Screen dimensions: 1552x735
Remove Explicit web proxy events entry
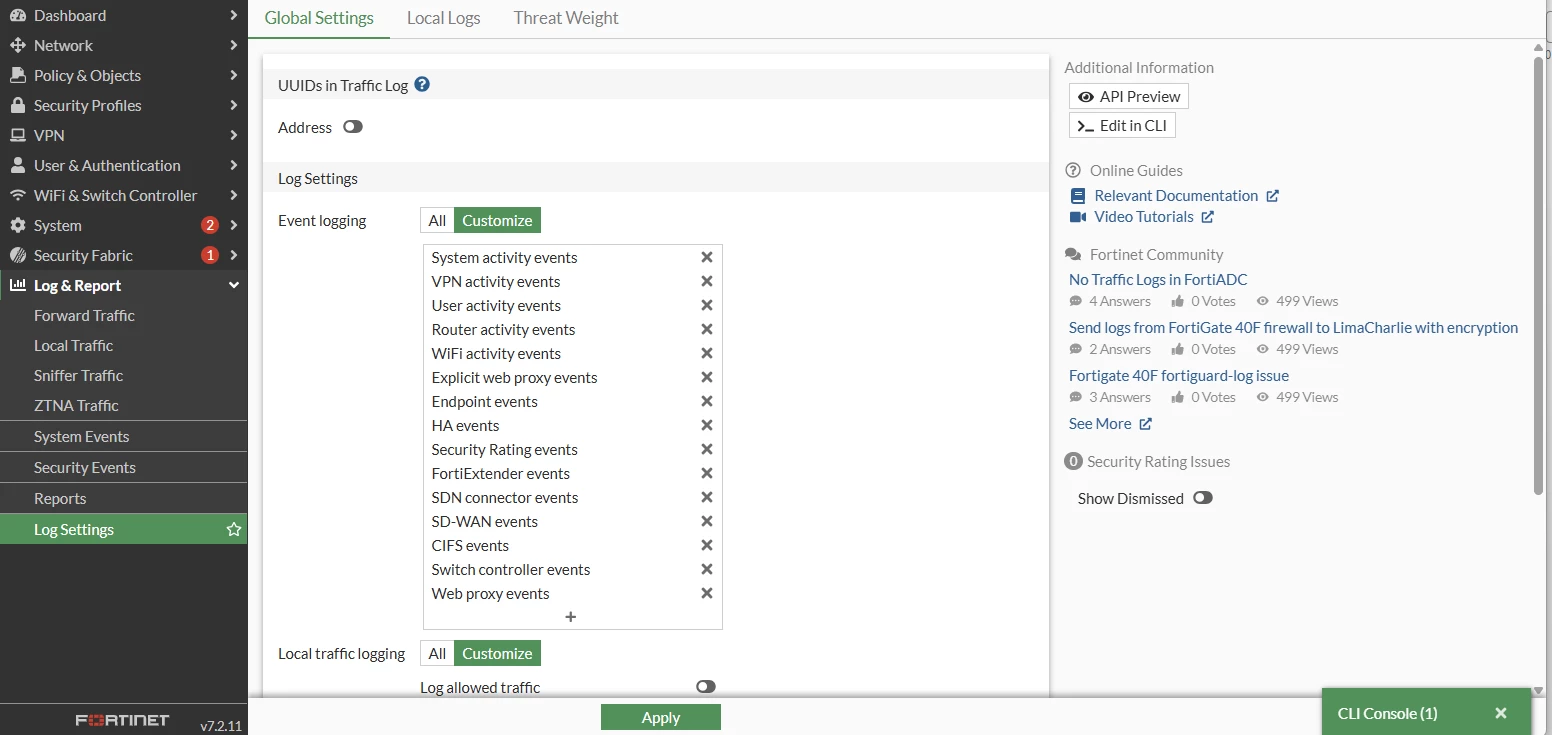point(706,377)
